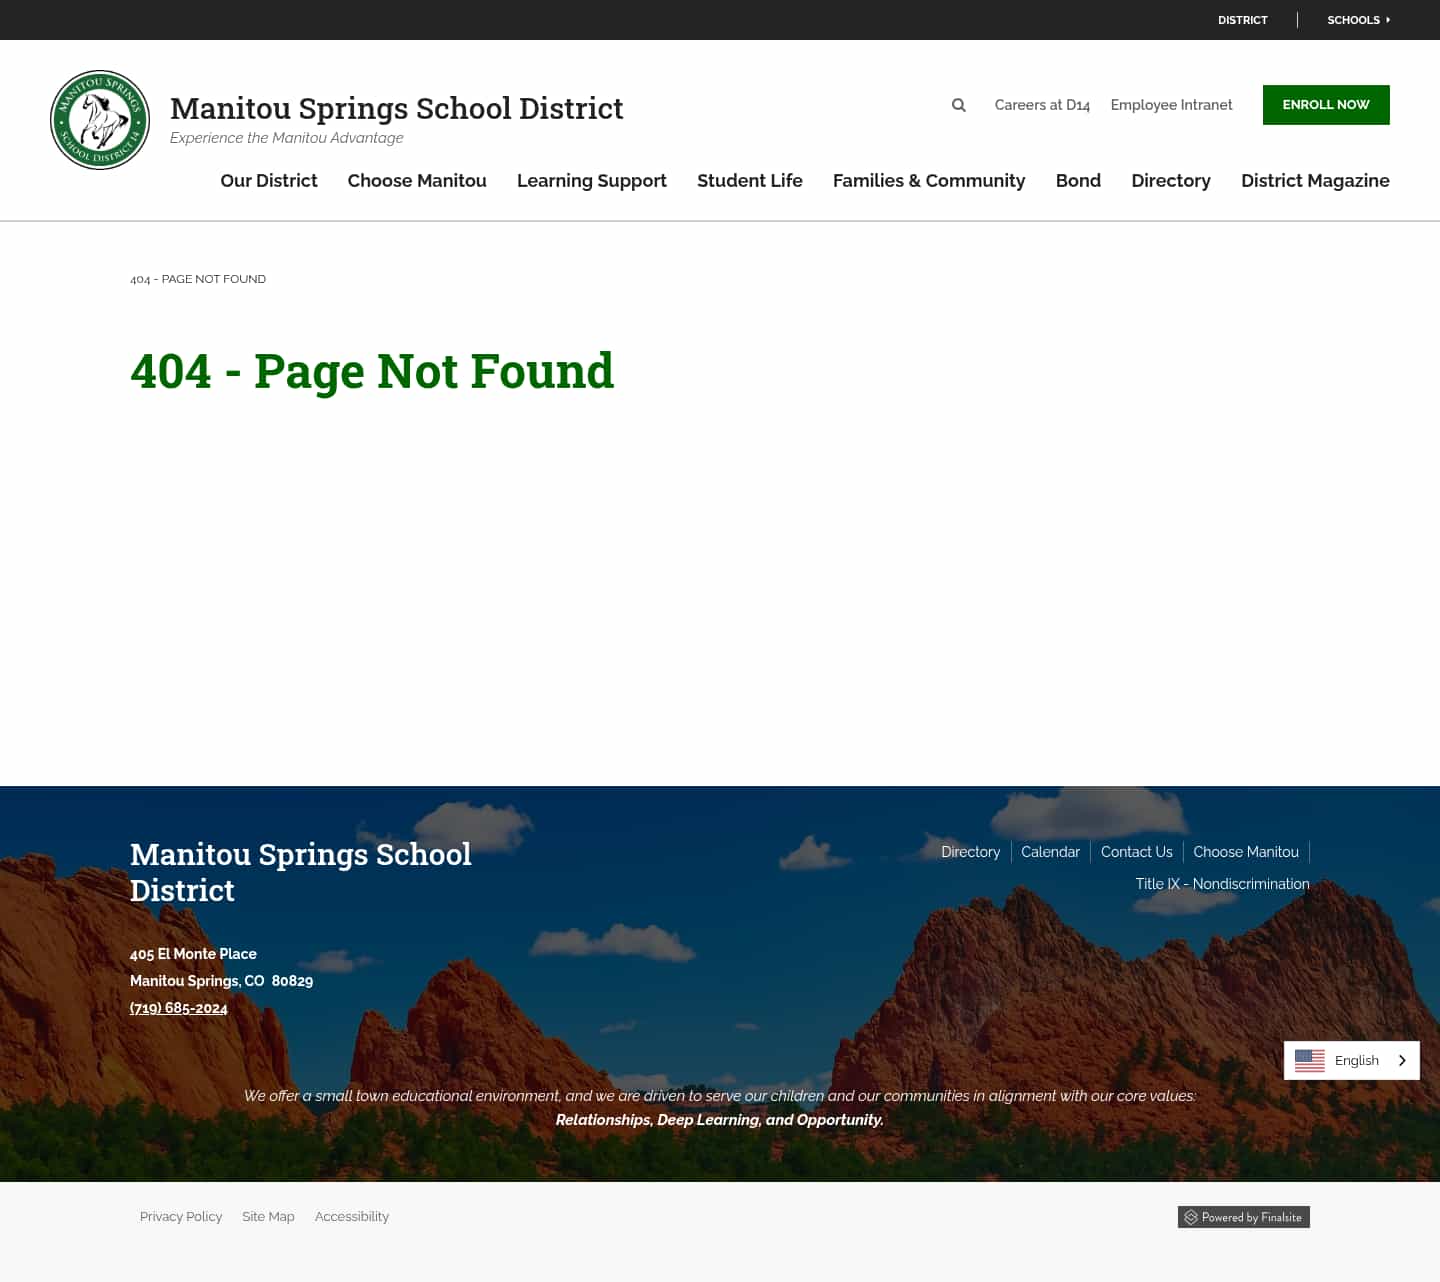Open the Employee Intranet link
The width and height of the screenshot is (1440, 1282).
click(1171, 105)
